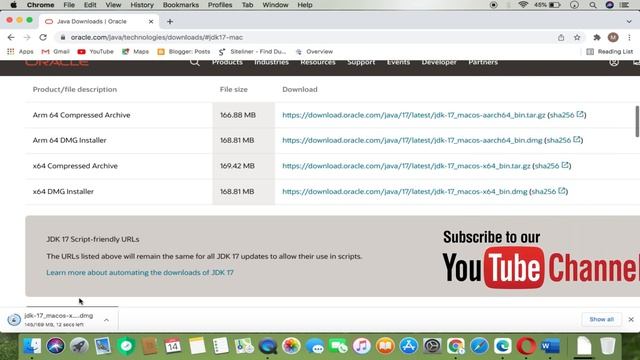
Task: Open the sha256 link for Arm 64 DMG Installer
Action: point(564,140)
